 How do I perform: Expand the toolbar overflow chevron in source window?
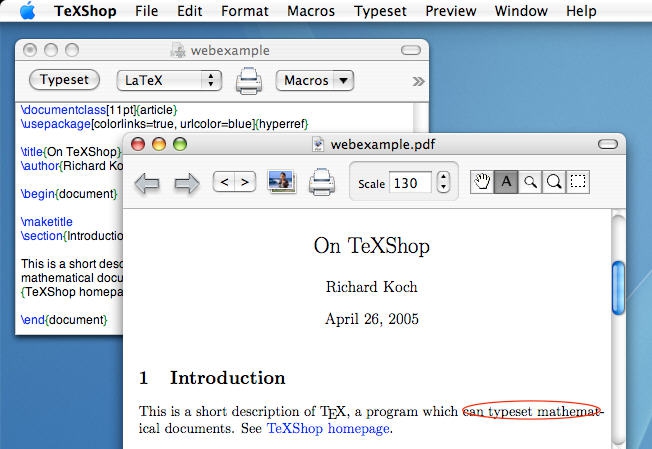coord(418,81)
